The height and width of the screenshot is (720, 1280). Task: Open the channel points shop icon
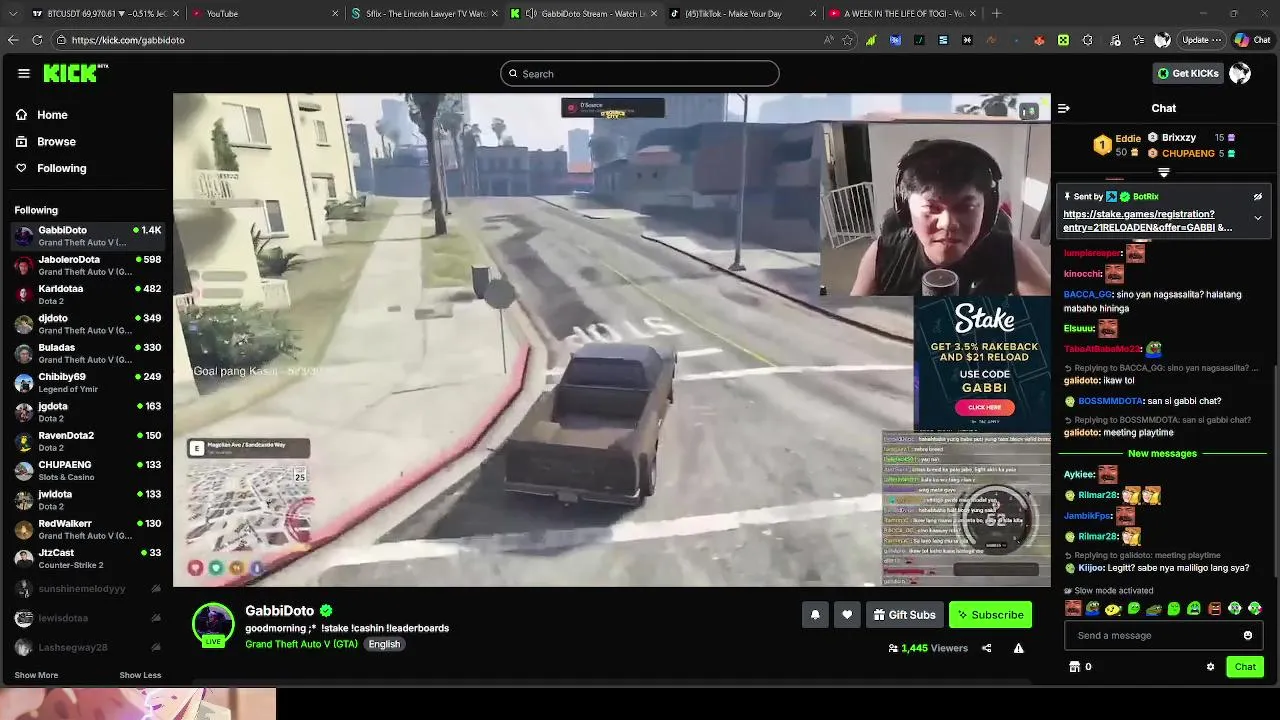point(1074,667)
